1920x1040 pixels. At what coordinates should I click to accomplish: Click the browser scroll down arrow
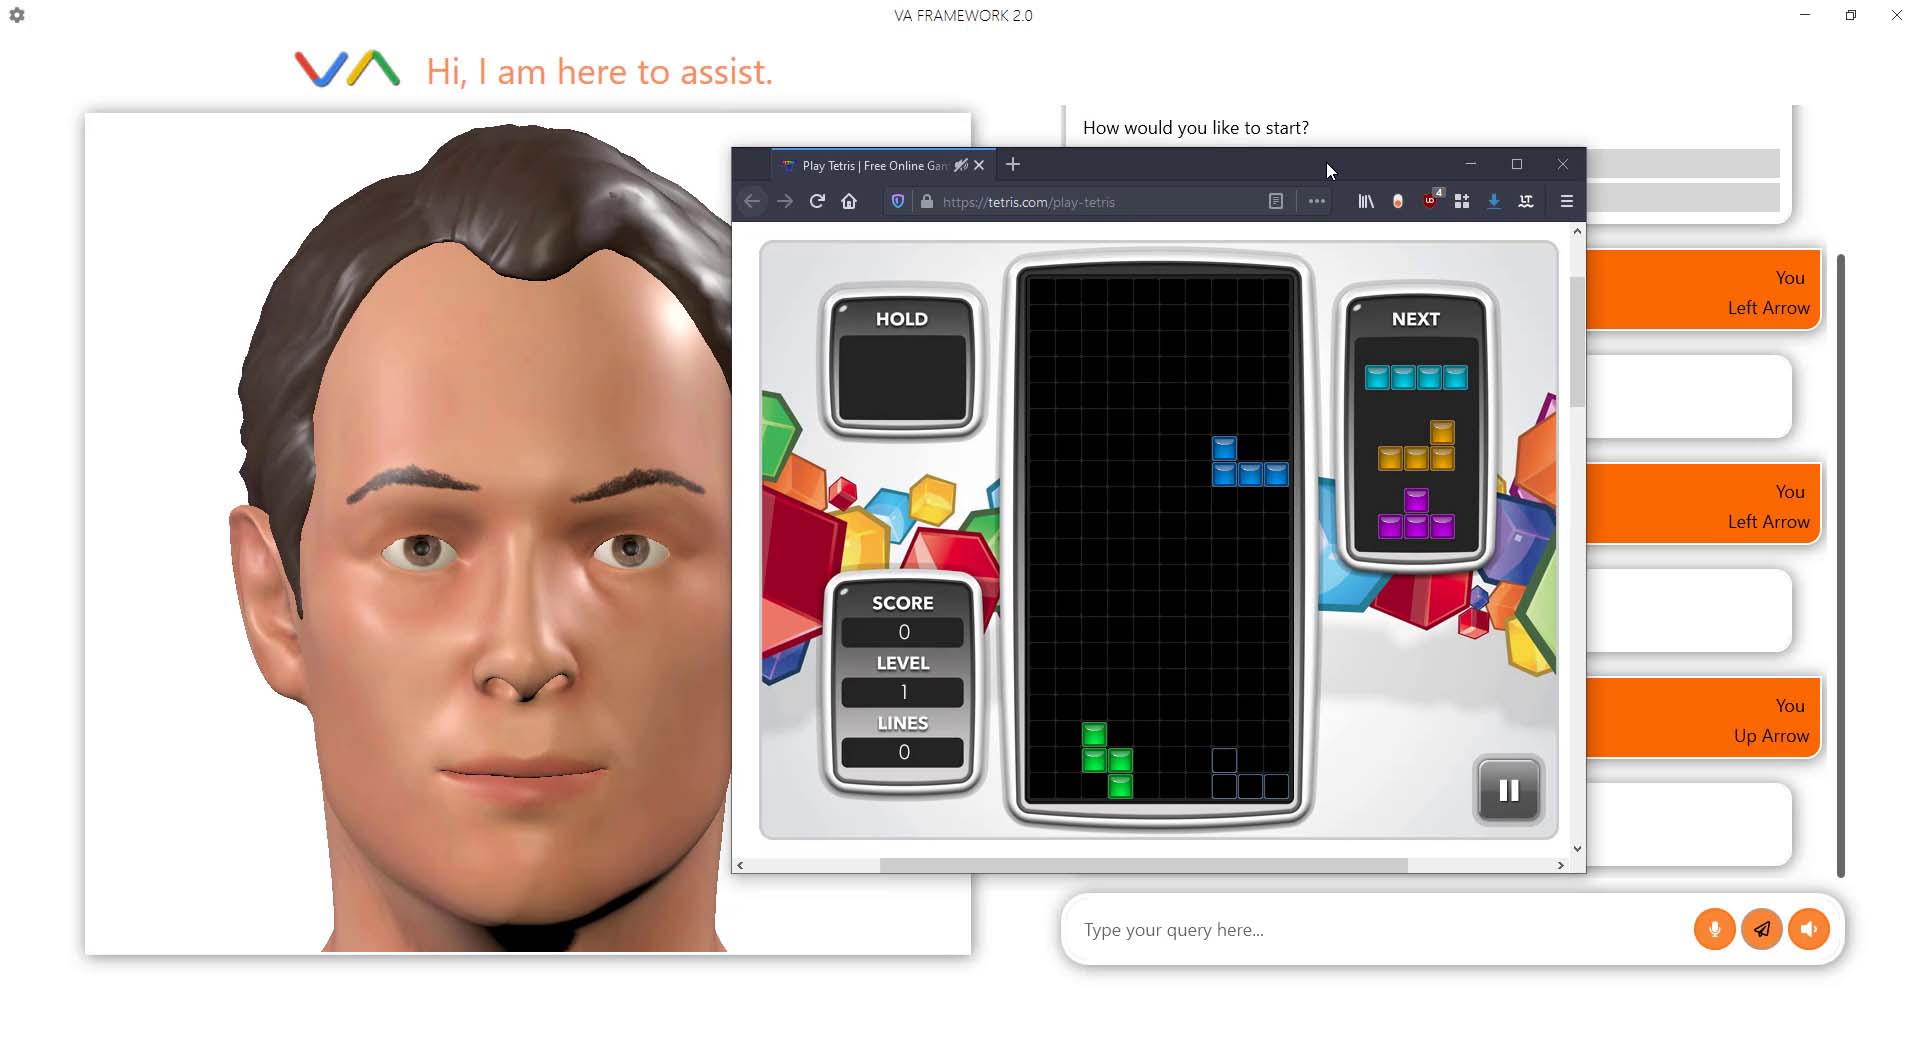point(1577,849)
